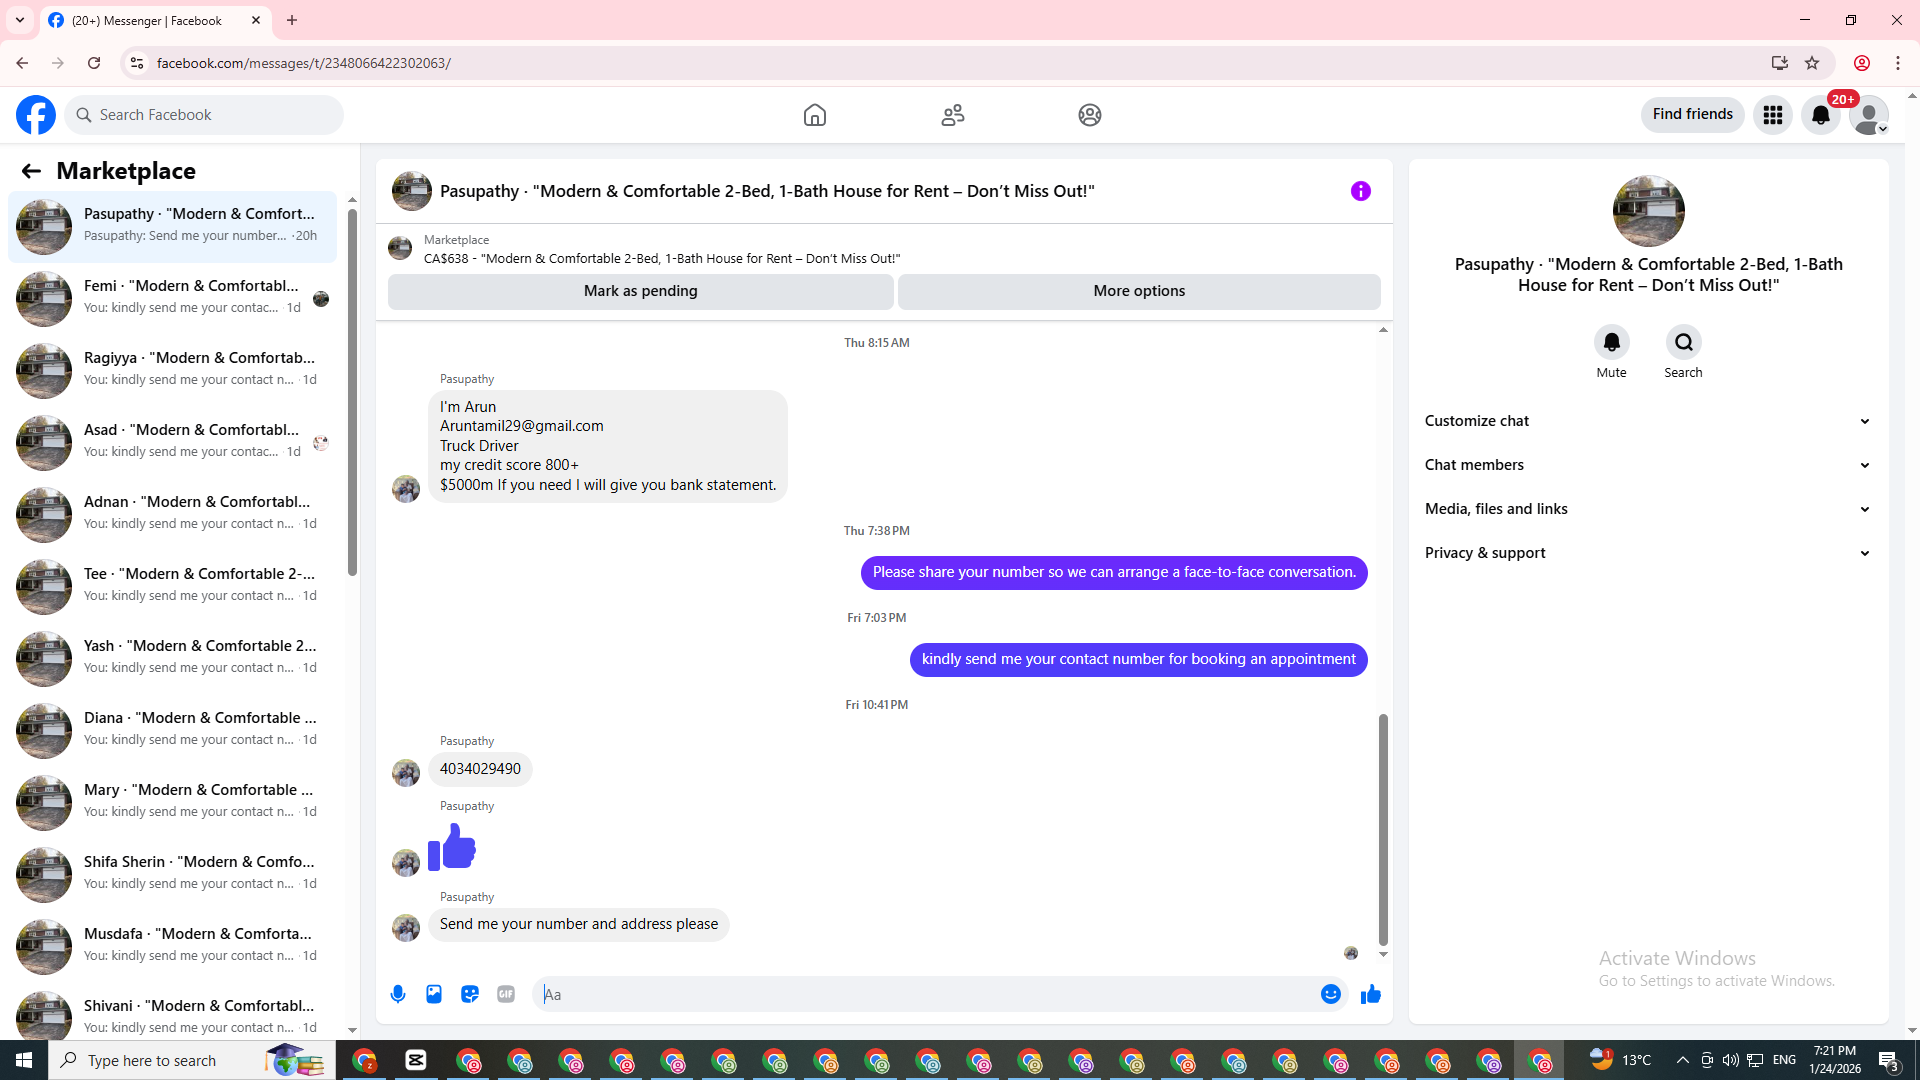Open the Friends tab

952,115
